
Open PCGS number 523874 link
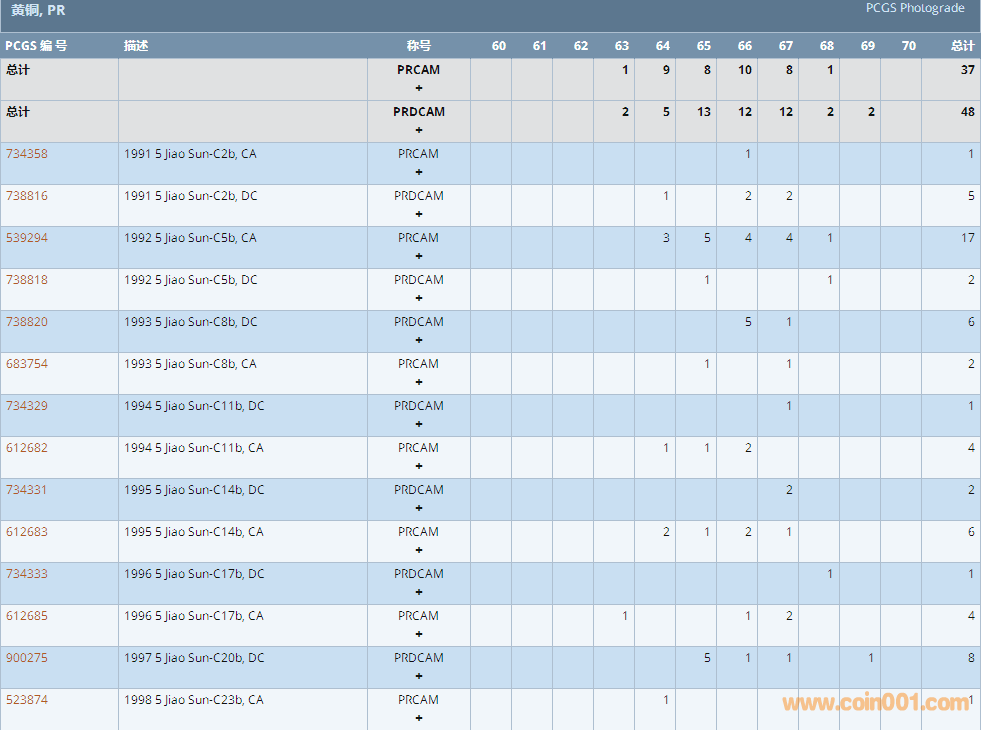point(27,700)
